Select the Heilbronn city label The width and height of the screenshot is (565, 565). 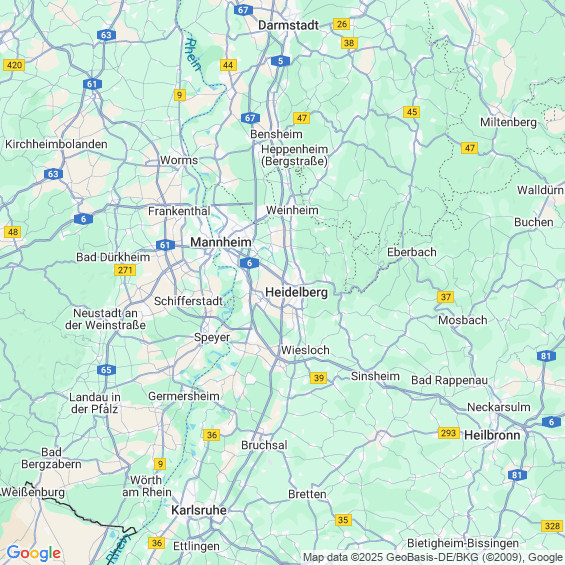point(492,435)
